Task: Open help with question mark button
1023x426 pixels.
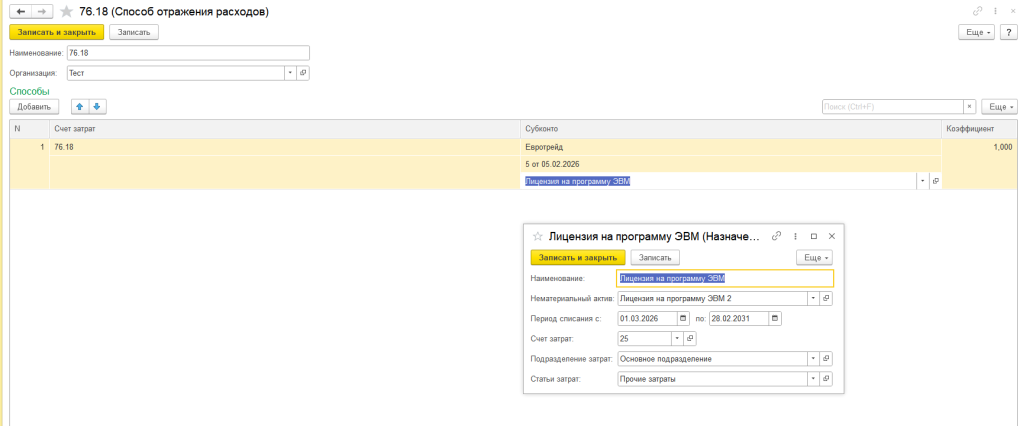Action: (1009, 32)
